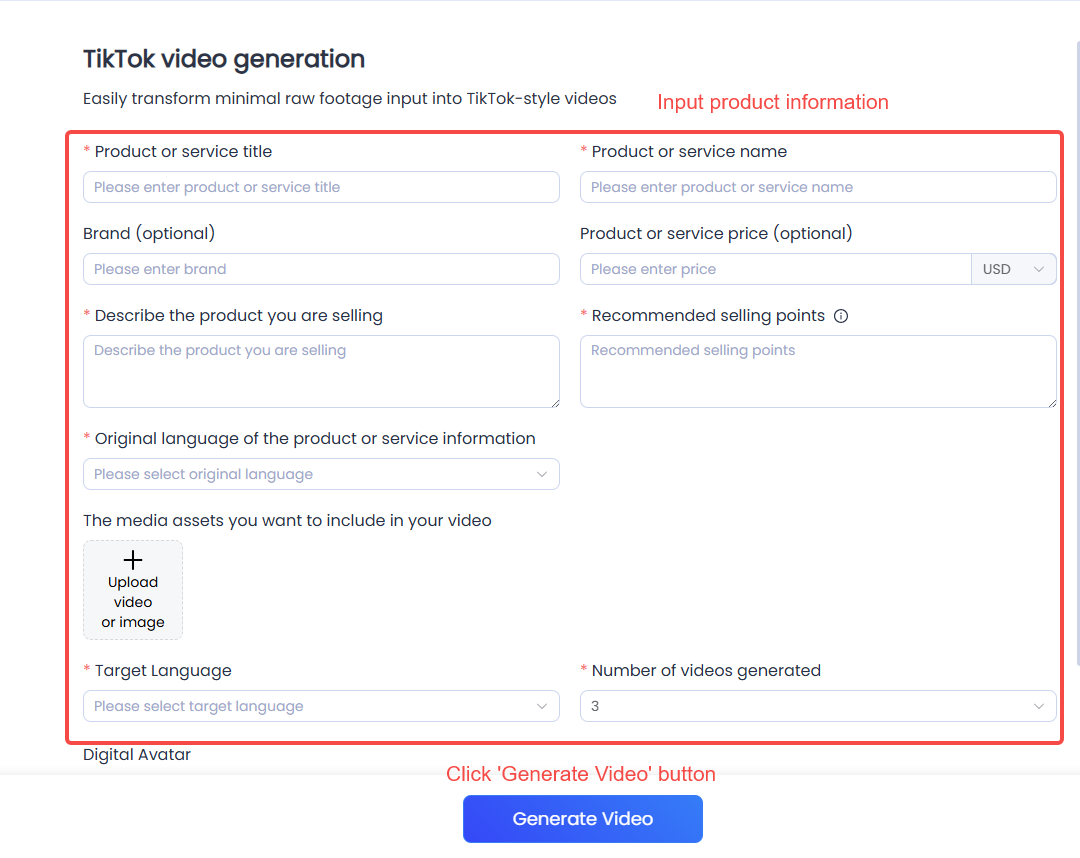Viewport: 1080px width, 858px height.
Task: Click the 'Digital Avatar' section label
Action: pyautogui.click(x=137, y=754)
